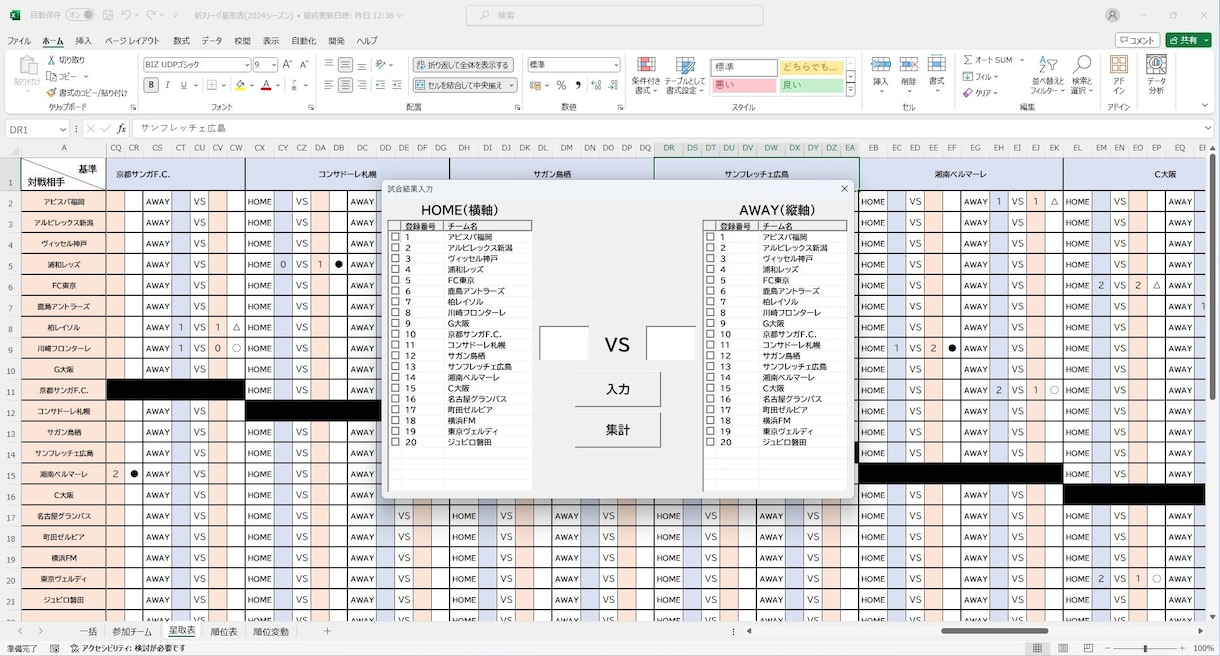Toggle the AutoSave (自動保存) switch

coord(80,15)
